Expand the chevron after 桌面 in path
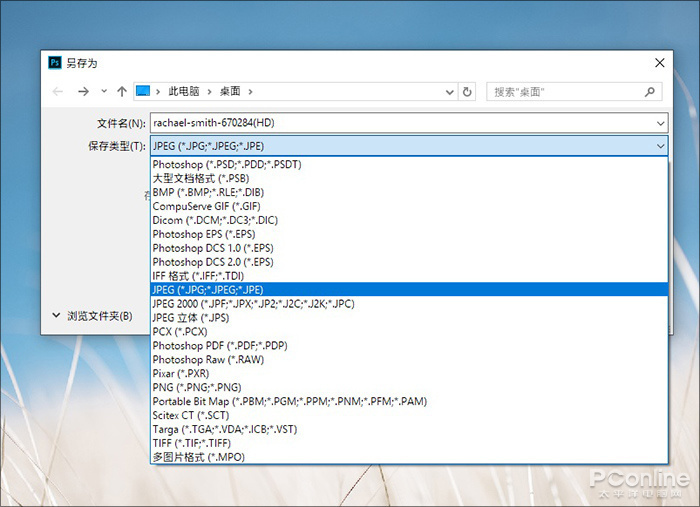700x507 pixels. pyautogui.click(x=250, y=92)
